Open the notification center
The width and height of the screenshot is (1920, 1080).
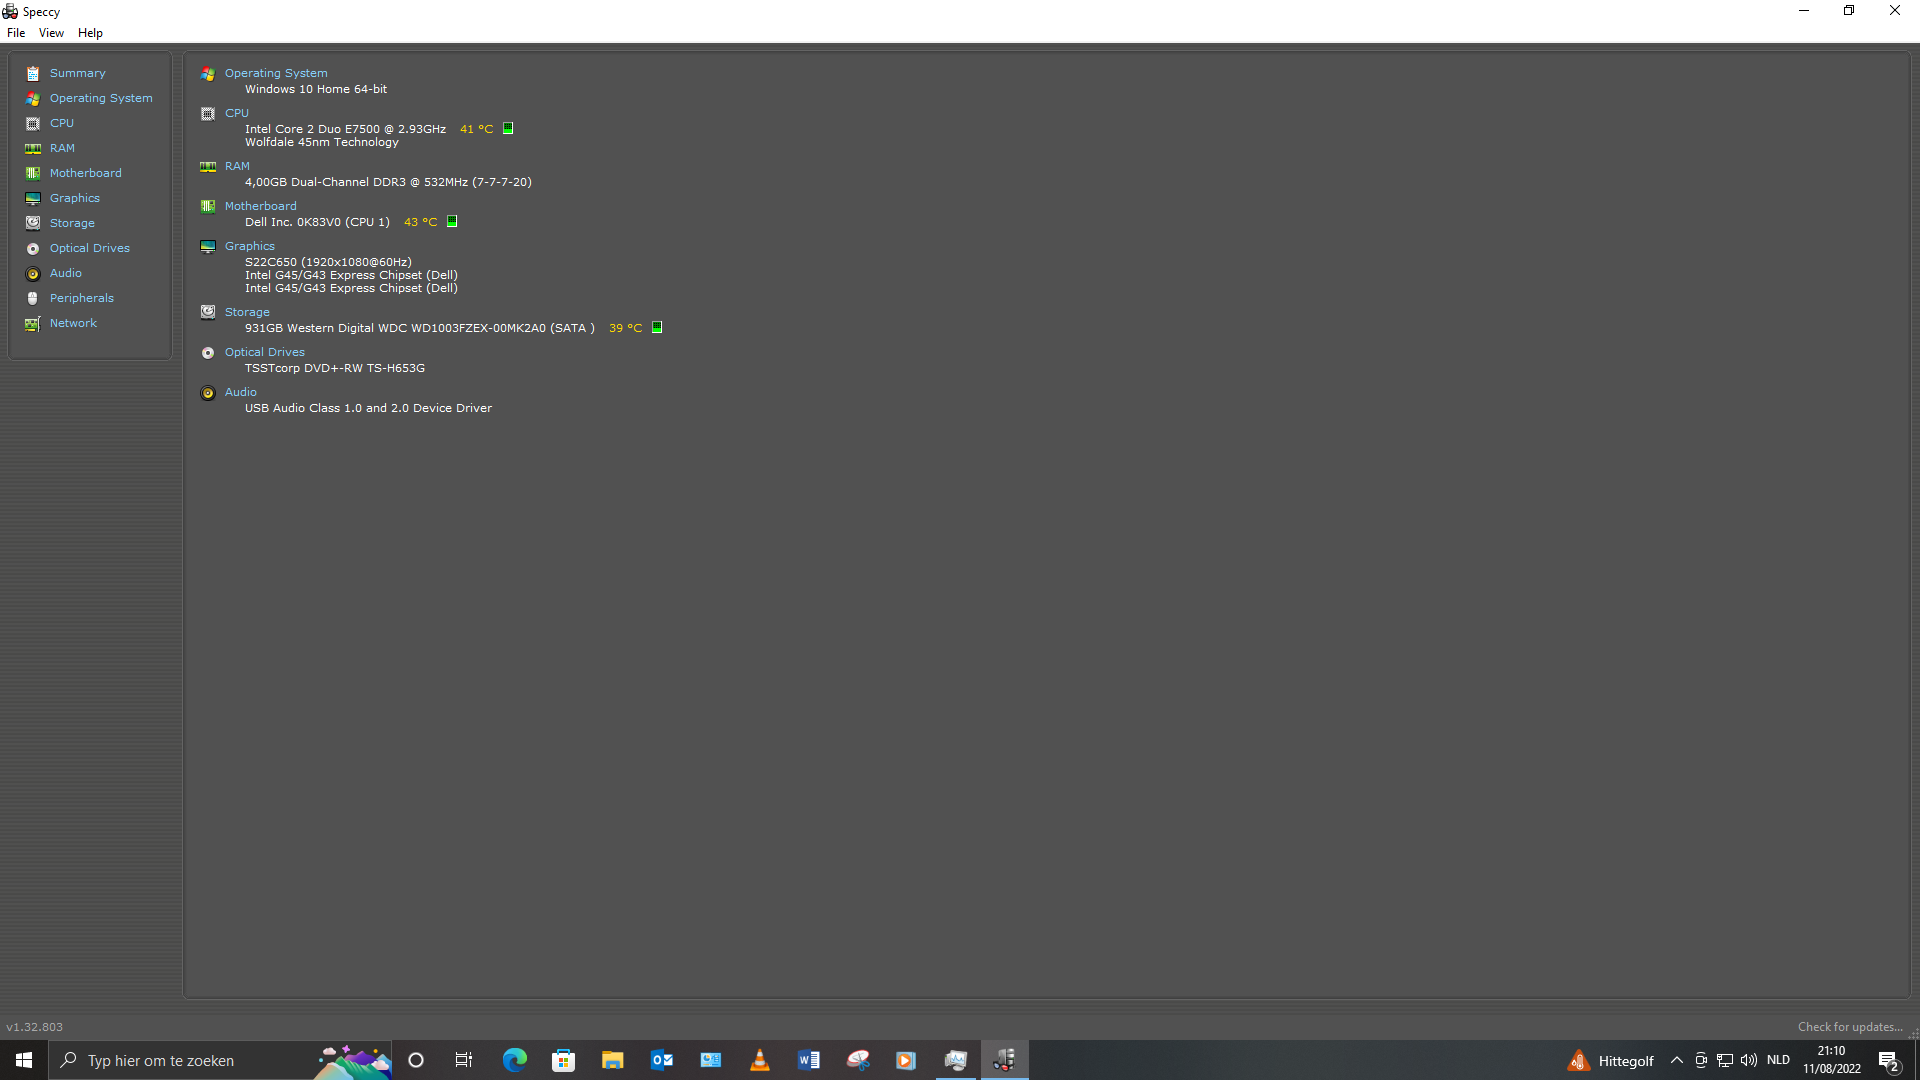click(x=1889, y=1060)
